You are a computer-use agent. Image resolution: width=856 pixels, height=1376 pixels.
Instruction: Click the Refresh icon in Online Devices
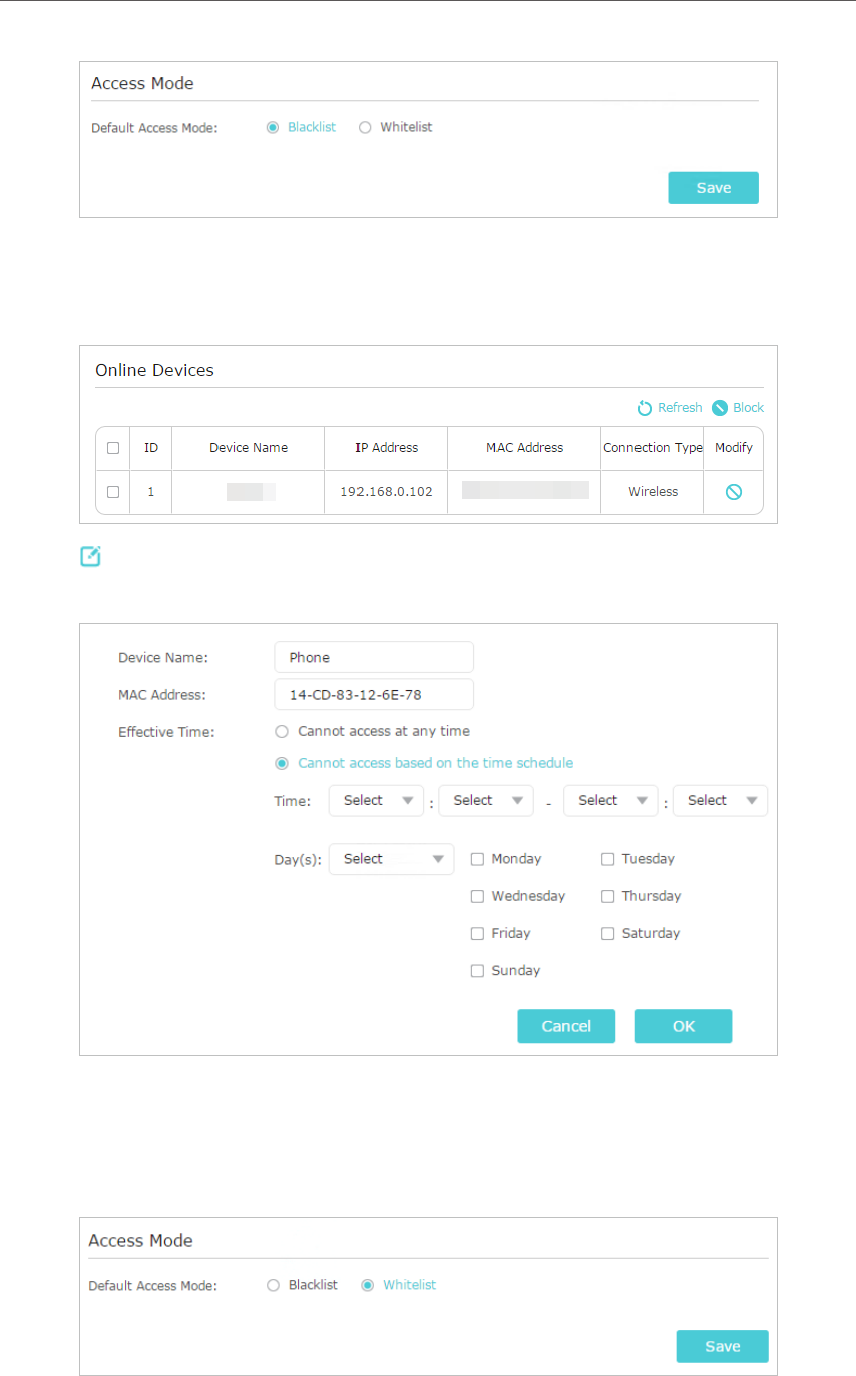pos(645,408)
